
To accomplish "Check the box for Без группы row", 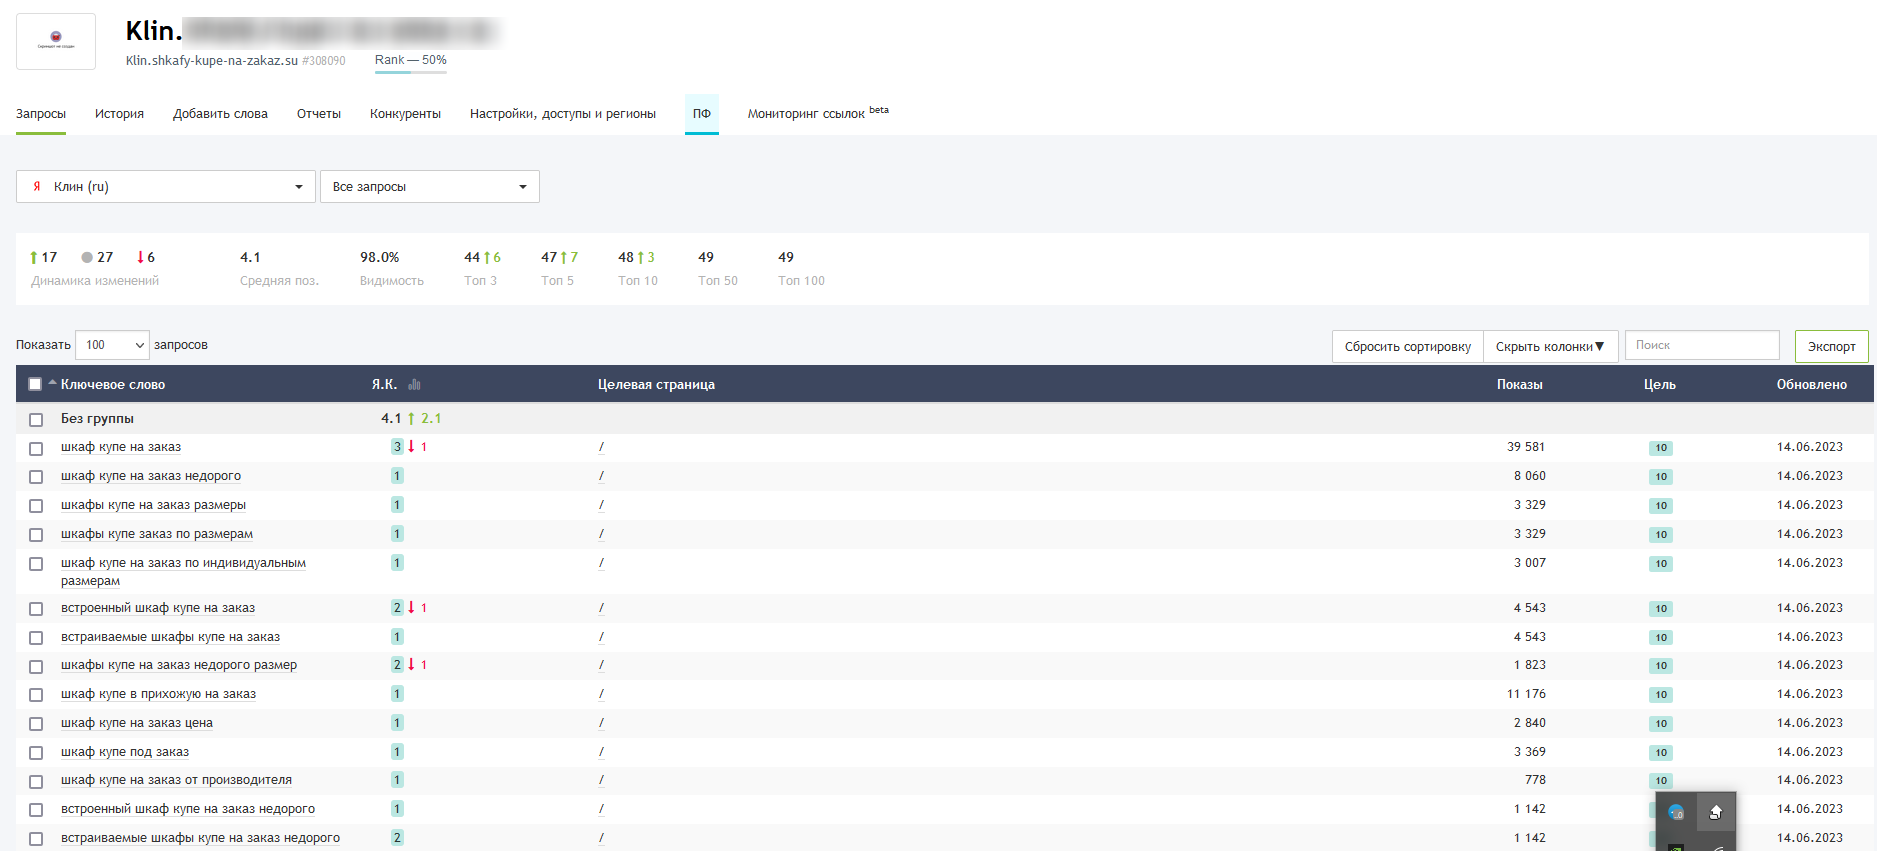I will (36, 420).
